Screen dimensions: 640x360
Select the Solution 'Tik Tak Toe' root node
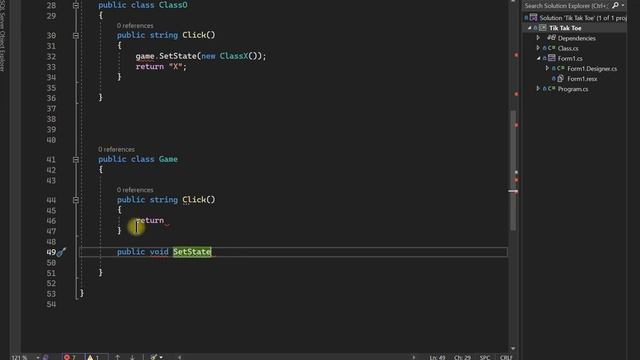583,18
